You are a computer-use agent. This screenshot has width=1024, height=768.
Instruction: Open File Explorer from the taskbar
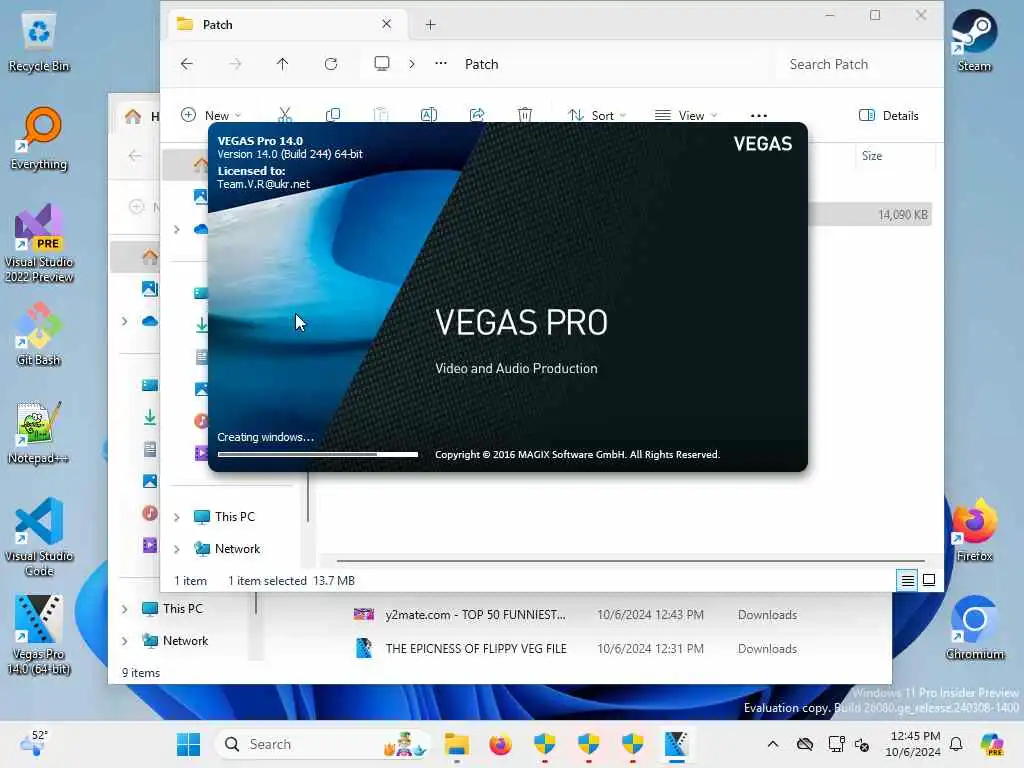tap(456, 744)
